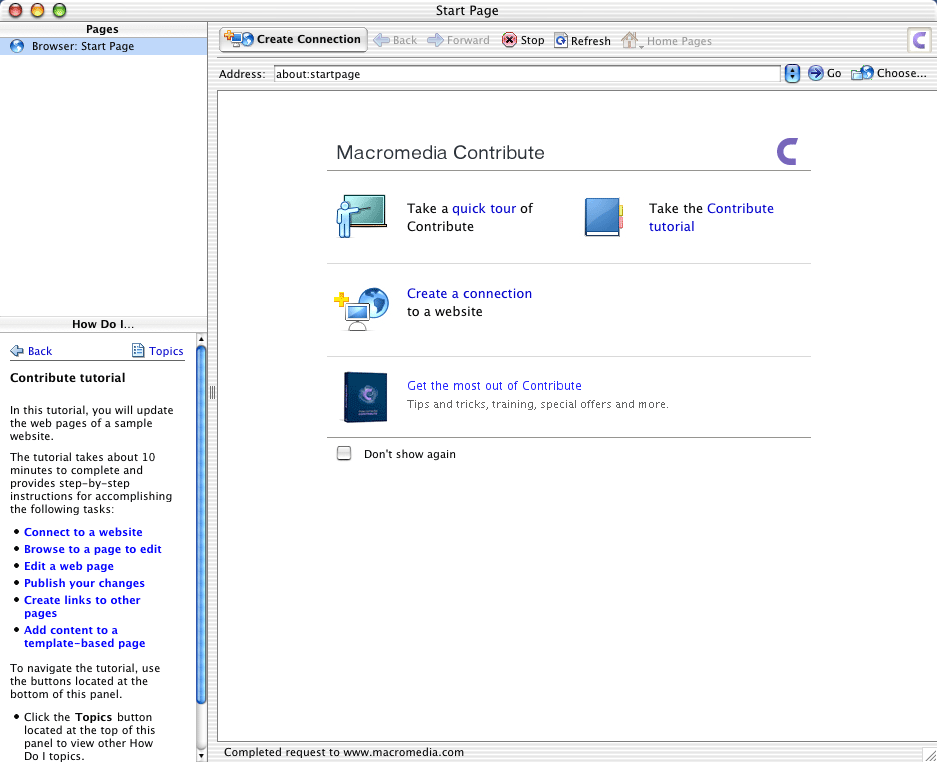The height and width of the screenshot is (762, 937).
Task: Click the Back arrow icon in toolbar
Action: pyautogui.click(x=381, y=41)
